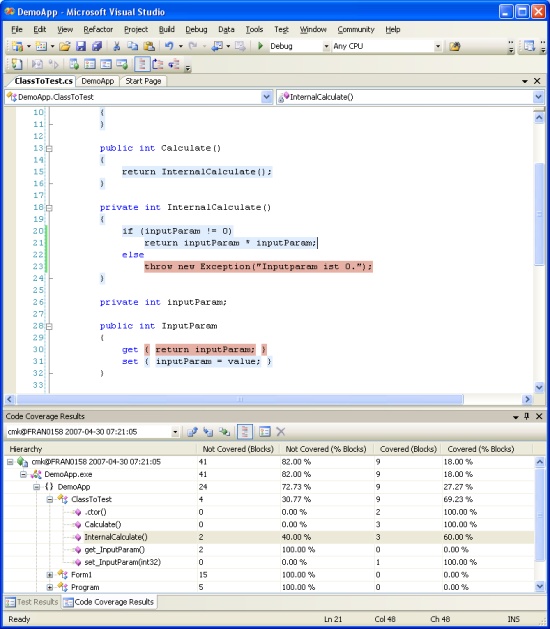This screenshot has width=550, height=629.
Task: Open the coverage run cmk@FRAN0158 dropdown
Action: pos(175,432)
